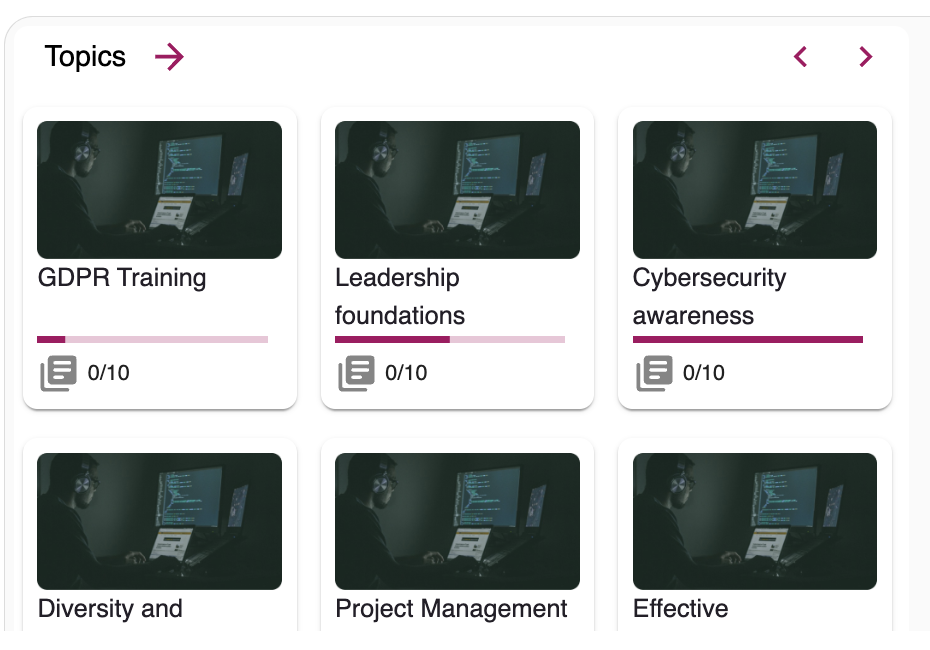Click the lessons icon on GDPR Training card
Image resolution: width=930 pixels, height=650 pixels.
pos(58,373)
